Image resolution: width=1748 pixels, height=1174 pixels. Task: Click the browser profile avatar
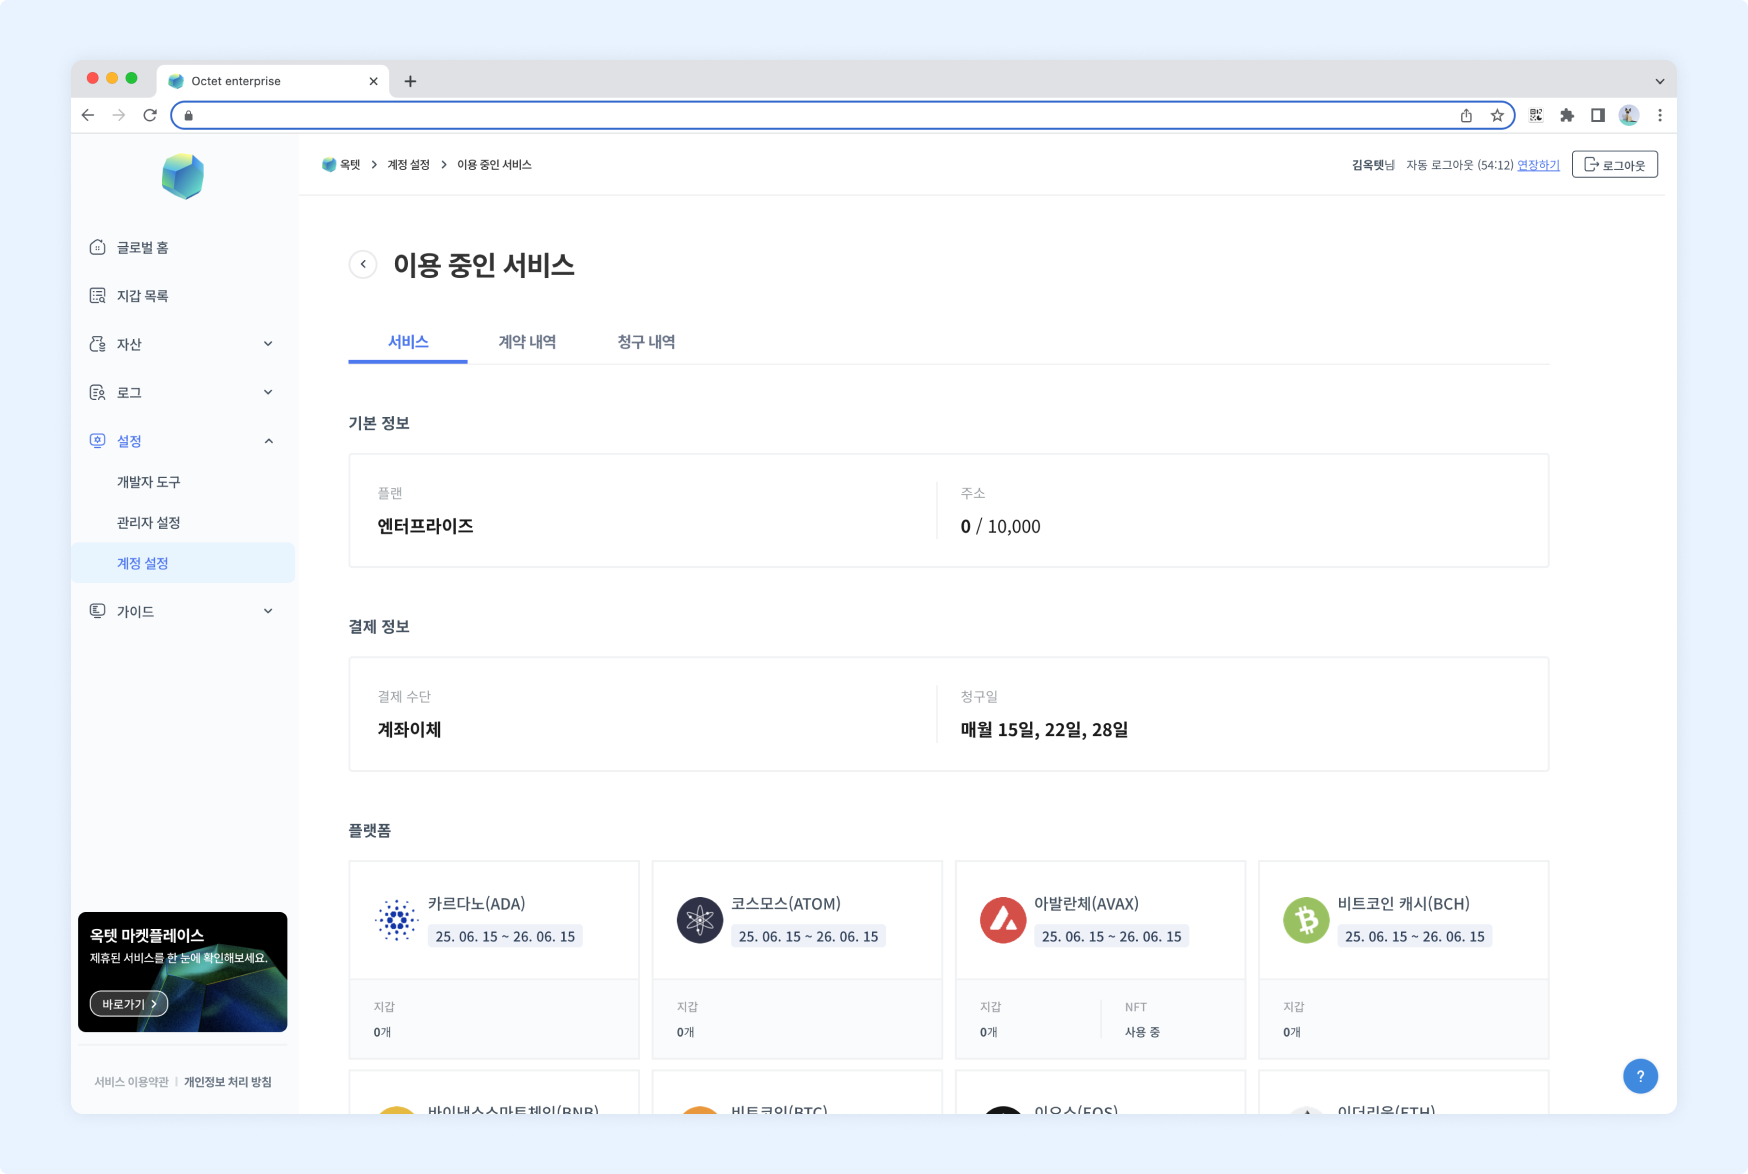pyautogui.click(x=1629, y=115)
